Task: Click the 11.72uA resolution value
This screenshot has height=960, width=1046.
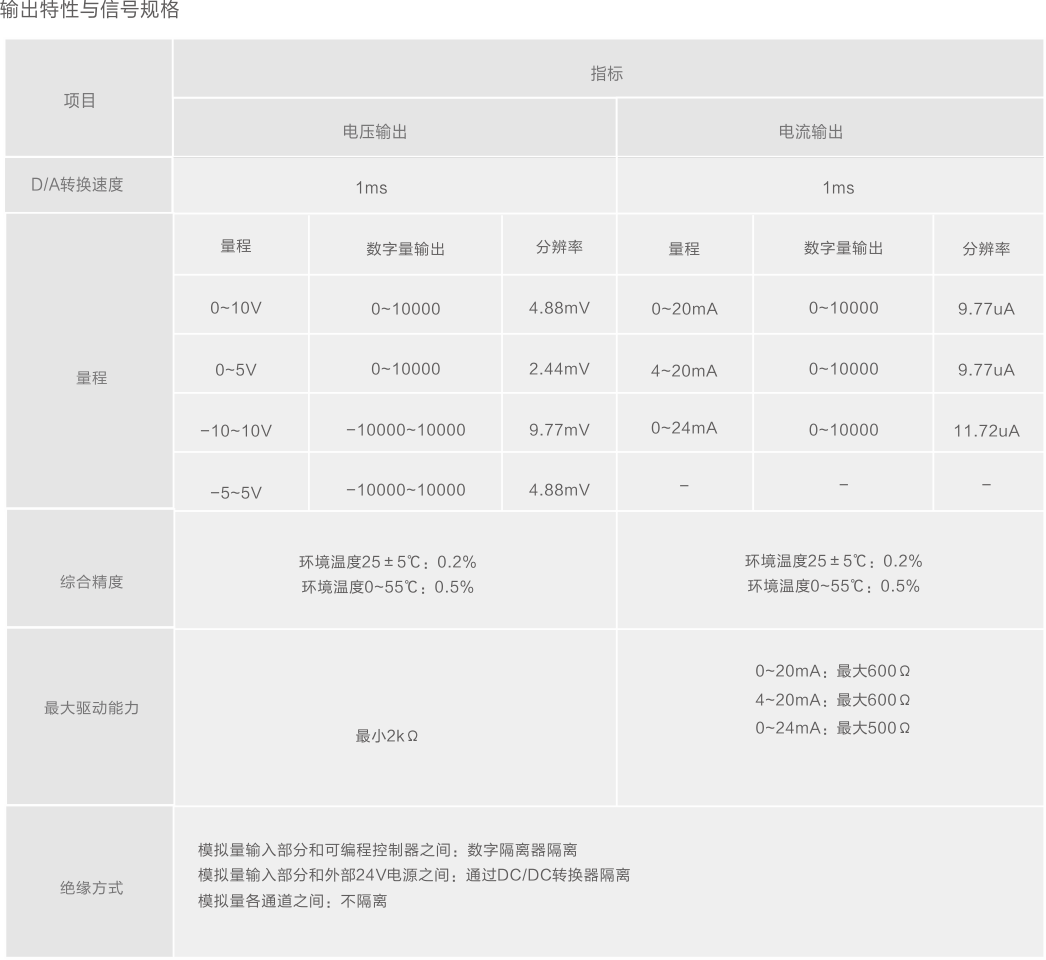Action: click(x=986, y=431)
